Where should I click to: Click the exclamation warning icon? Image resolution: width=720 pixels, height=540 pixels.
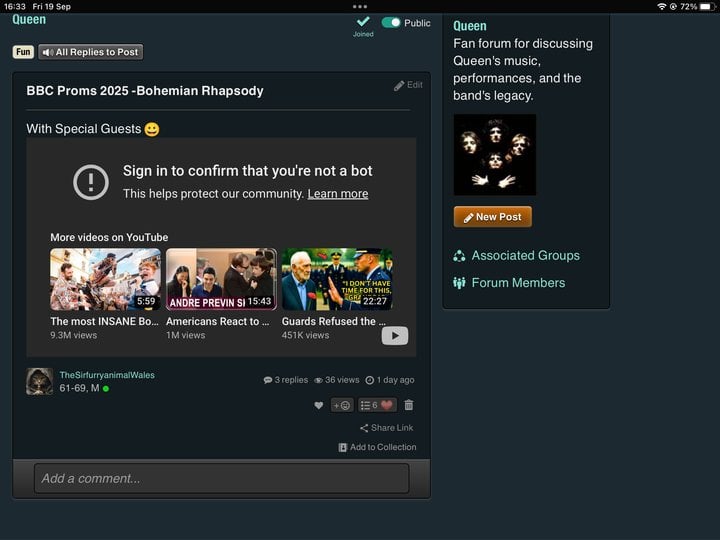tap(91, 182)
